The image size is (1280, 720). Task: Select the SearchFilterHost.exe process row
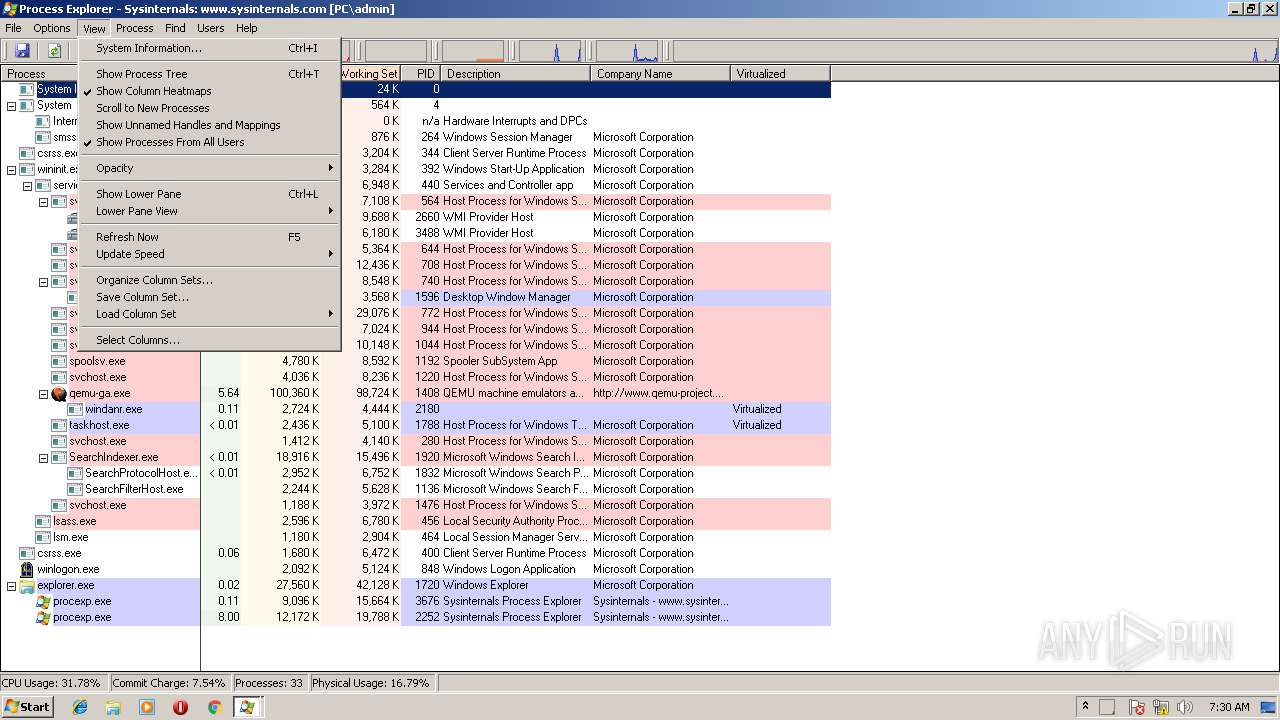pyautogui.click(x=416, y=489)
